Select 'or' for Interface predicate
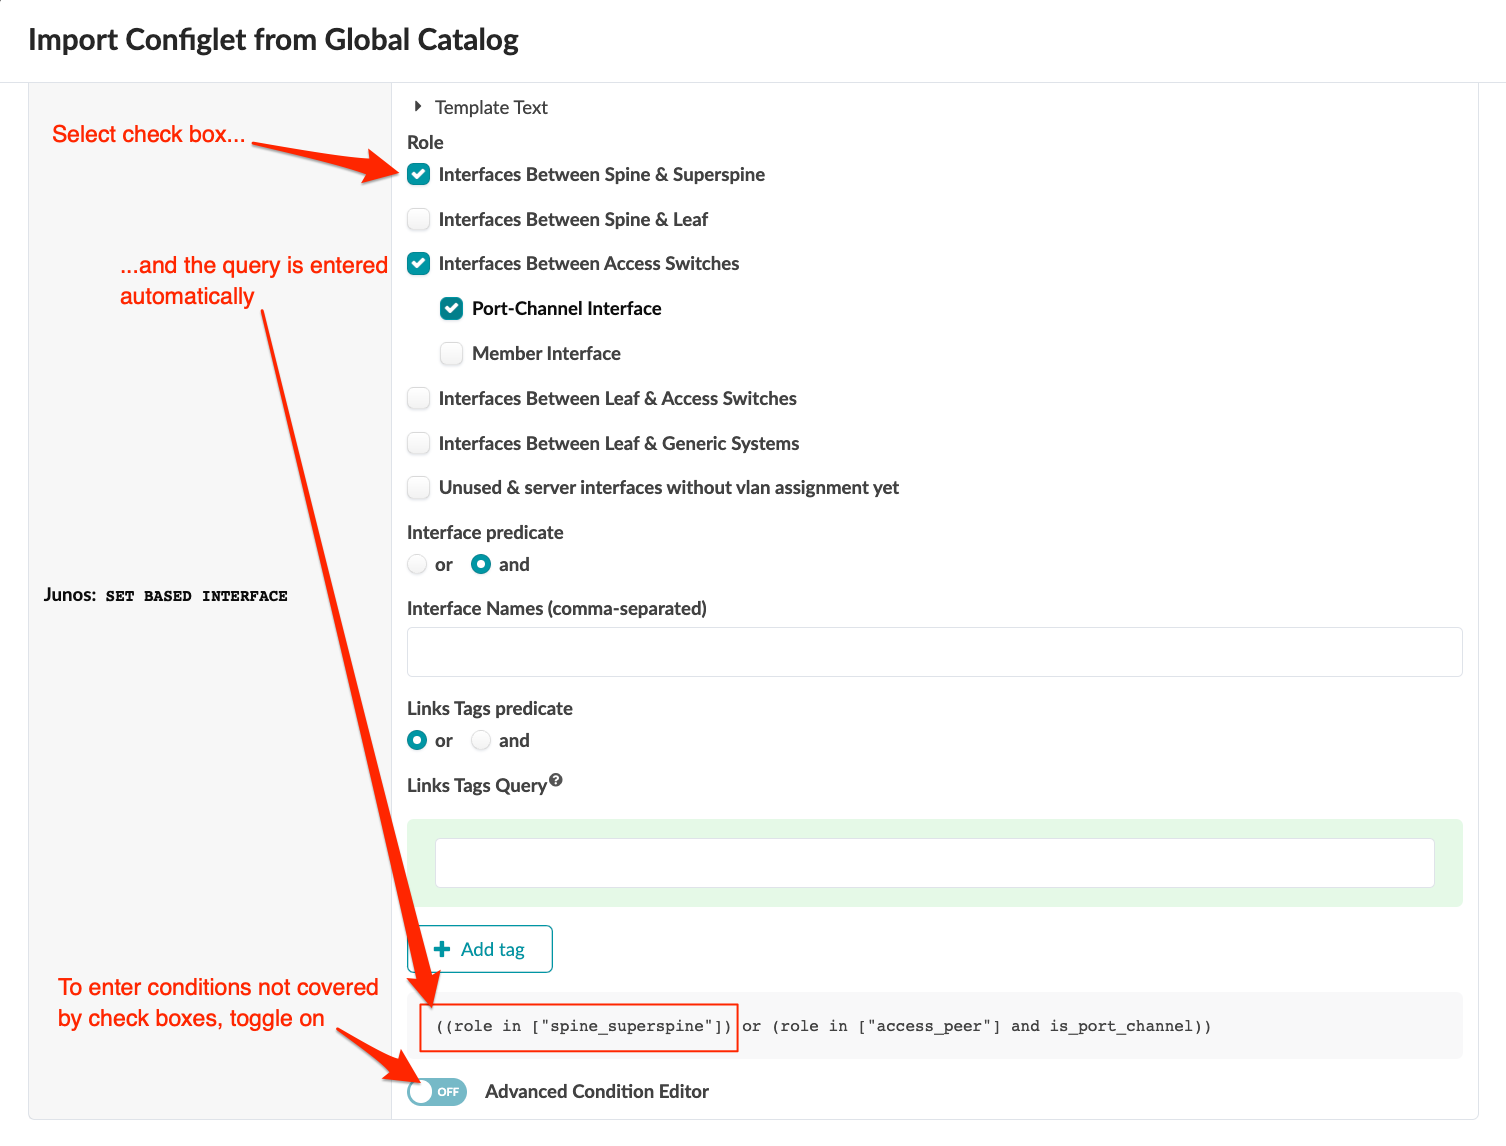This screenshot has width=1506, height=1146. coord(418,565)
